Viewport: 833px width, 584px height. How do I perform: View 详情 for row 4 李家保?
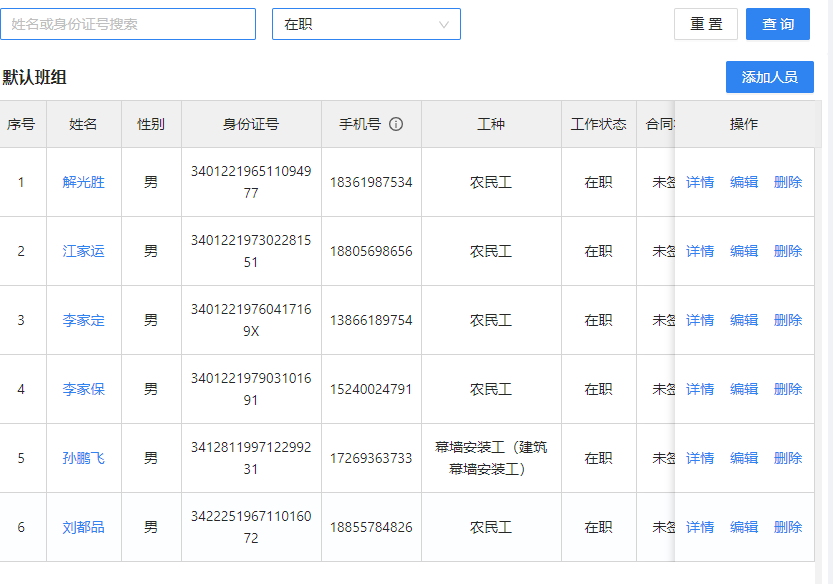[700, 389]
